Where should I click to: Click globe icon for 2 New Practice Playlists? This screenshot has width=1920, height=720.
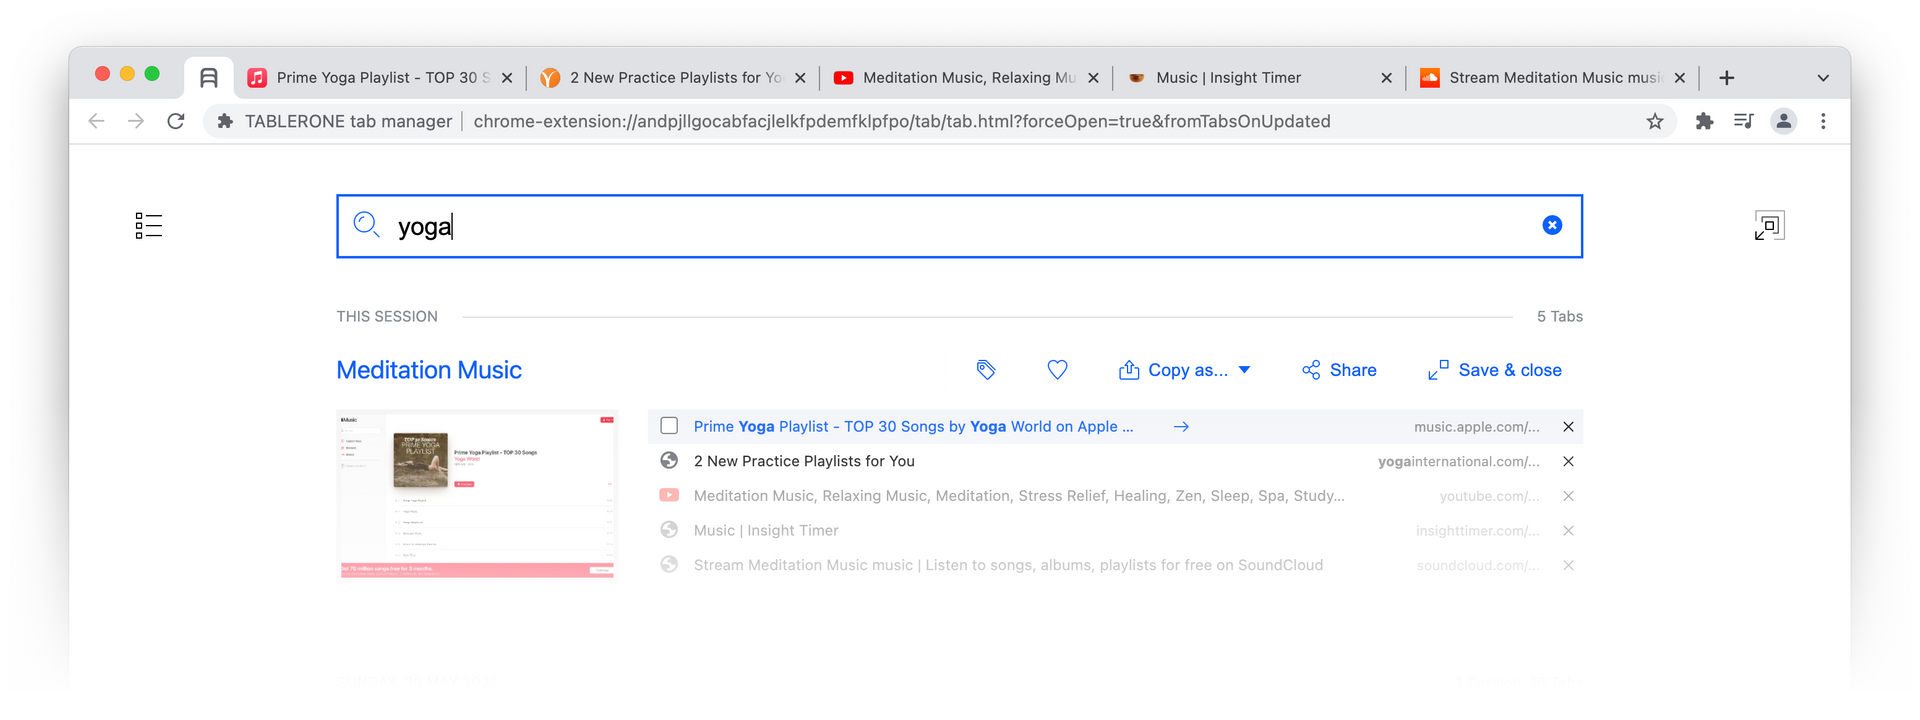669,461
